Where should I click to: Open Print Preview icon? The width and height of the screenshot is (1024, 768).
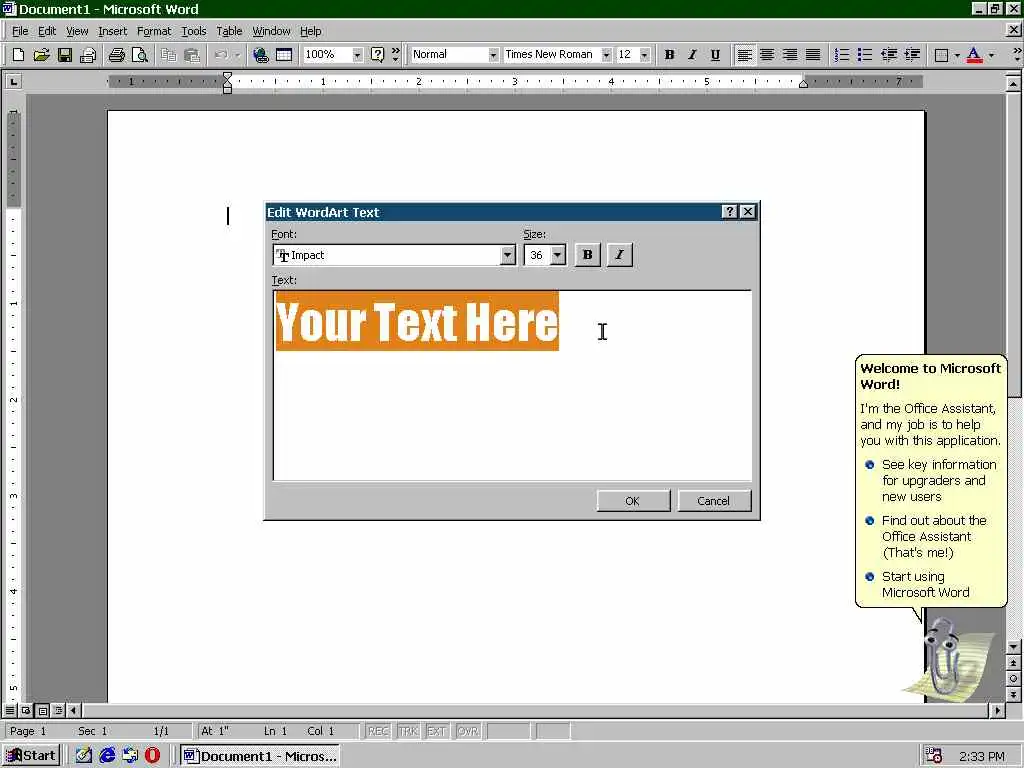140,55
